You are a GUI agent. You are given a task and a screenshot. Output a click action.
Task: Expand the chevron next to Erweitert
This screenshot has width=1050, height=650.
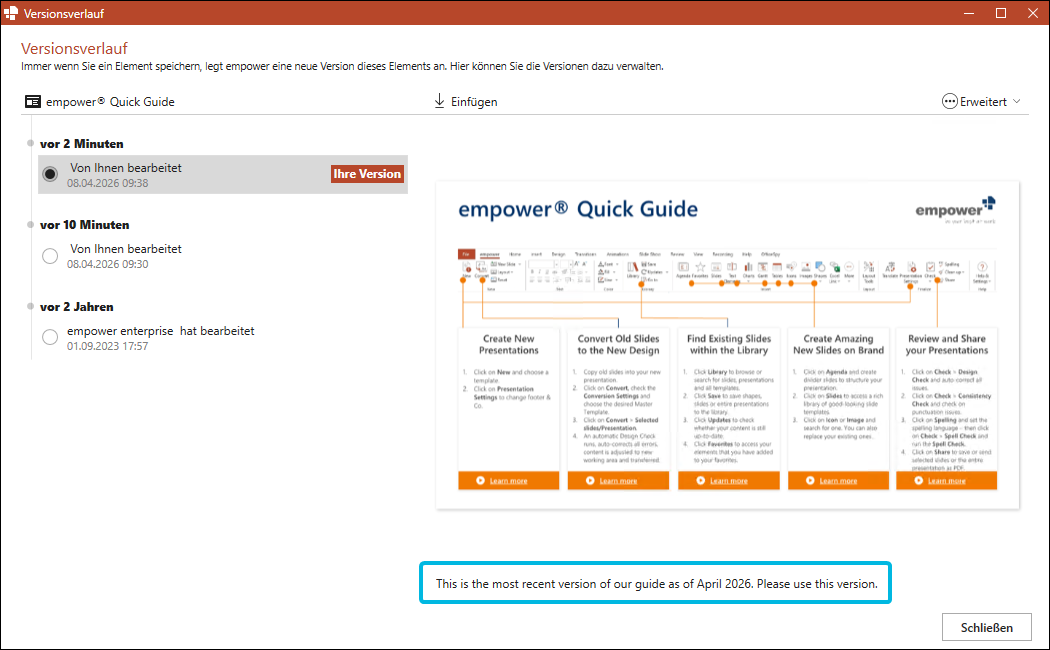pyautogui.click(x=1017, y=102)
